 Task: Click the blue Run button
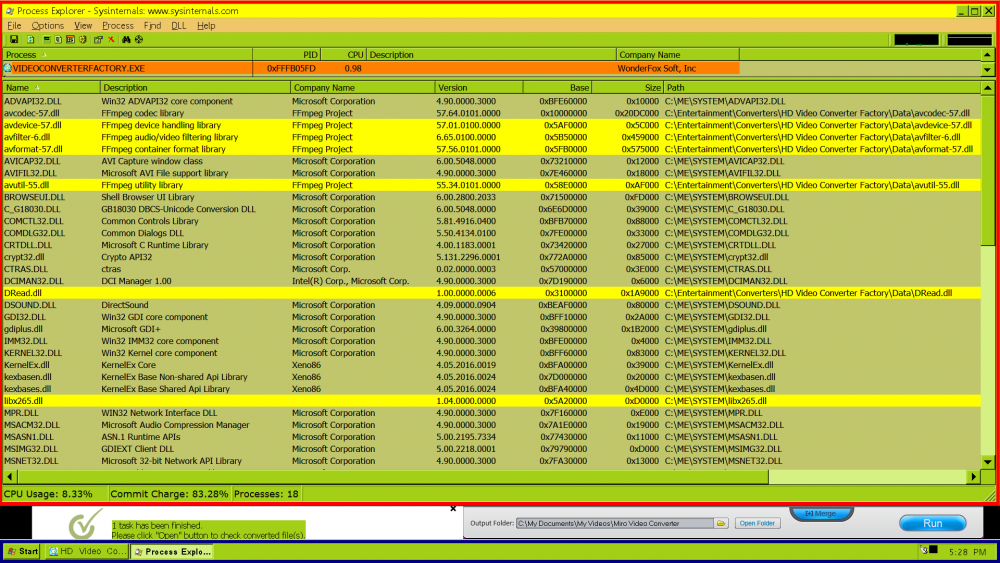932,523
